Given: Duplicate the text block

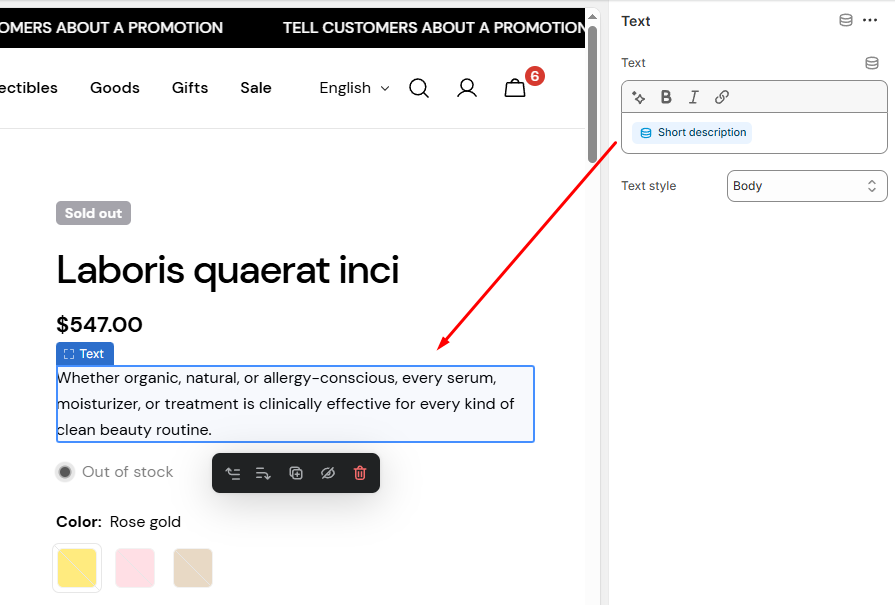Looking at the screenshot, I should [x=296, y=473].
